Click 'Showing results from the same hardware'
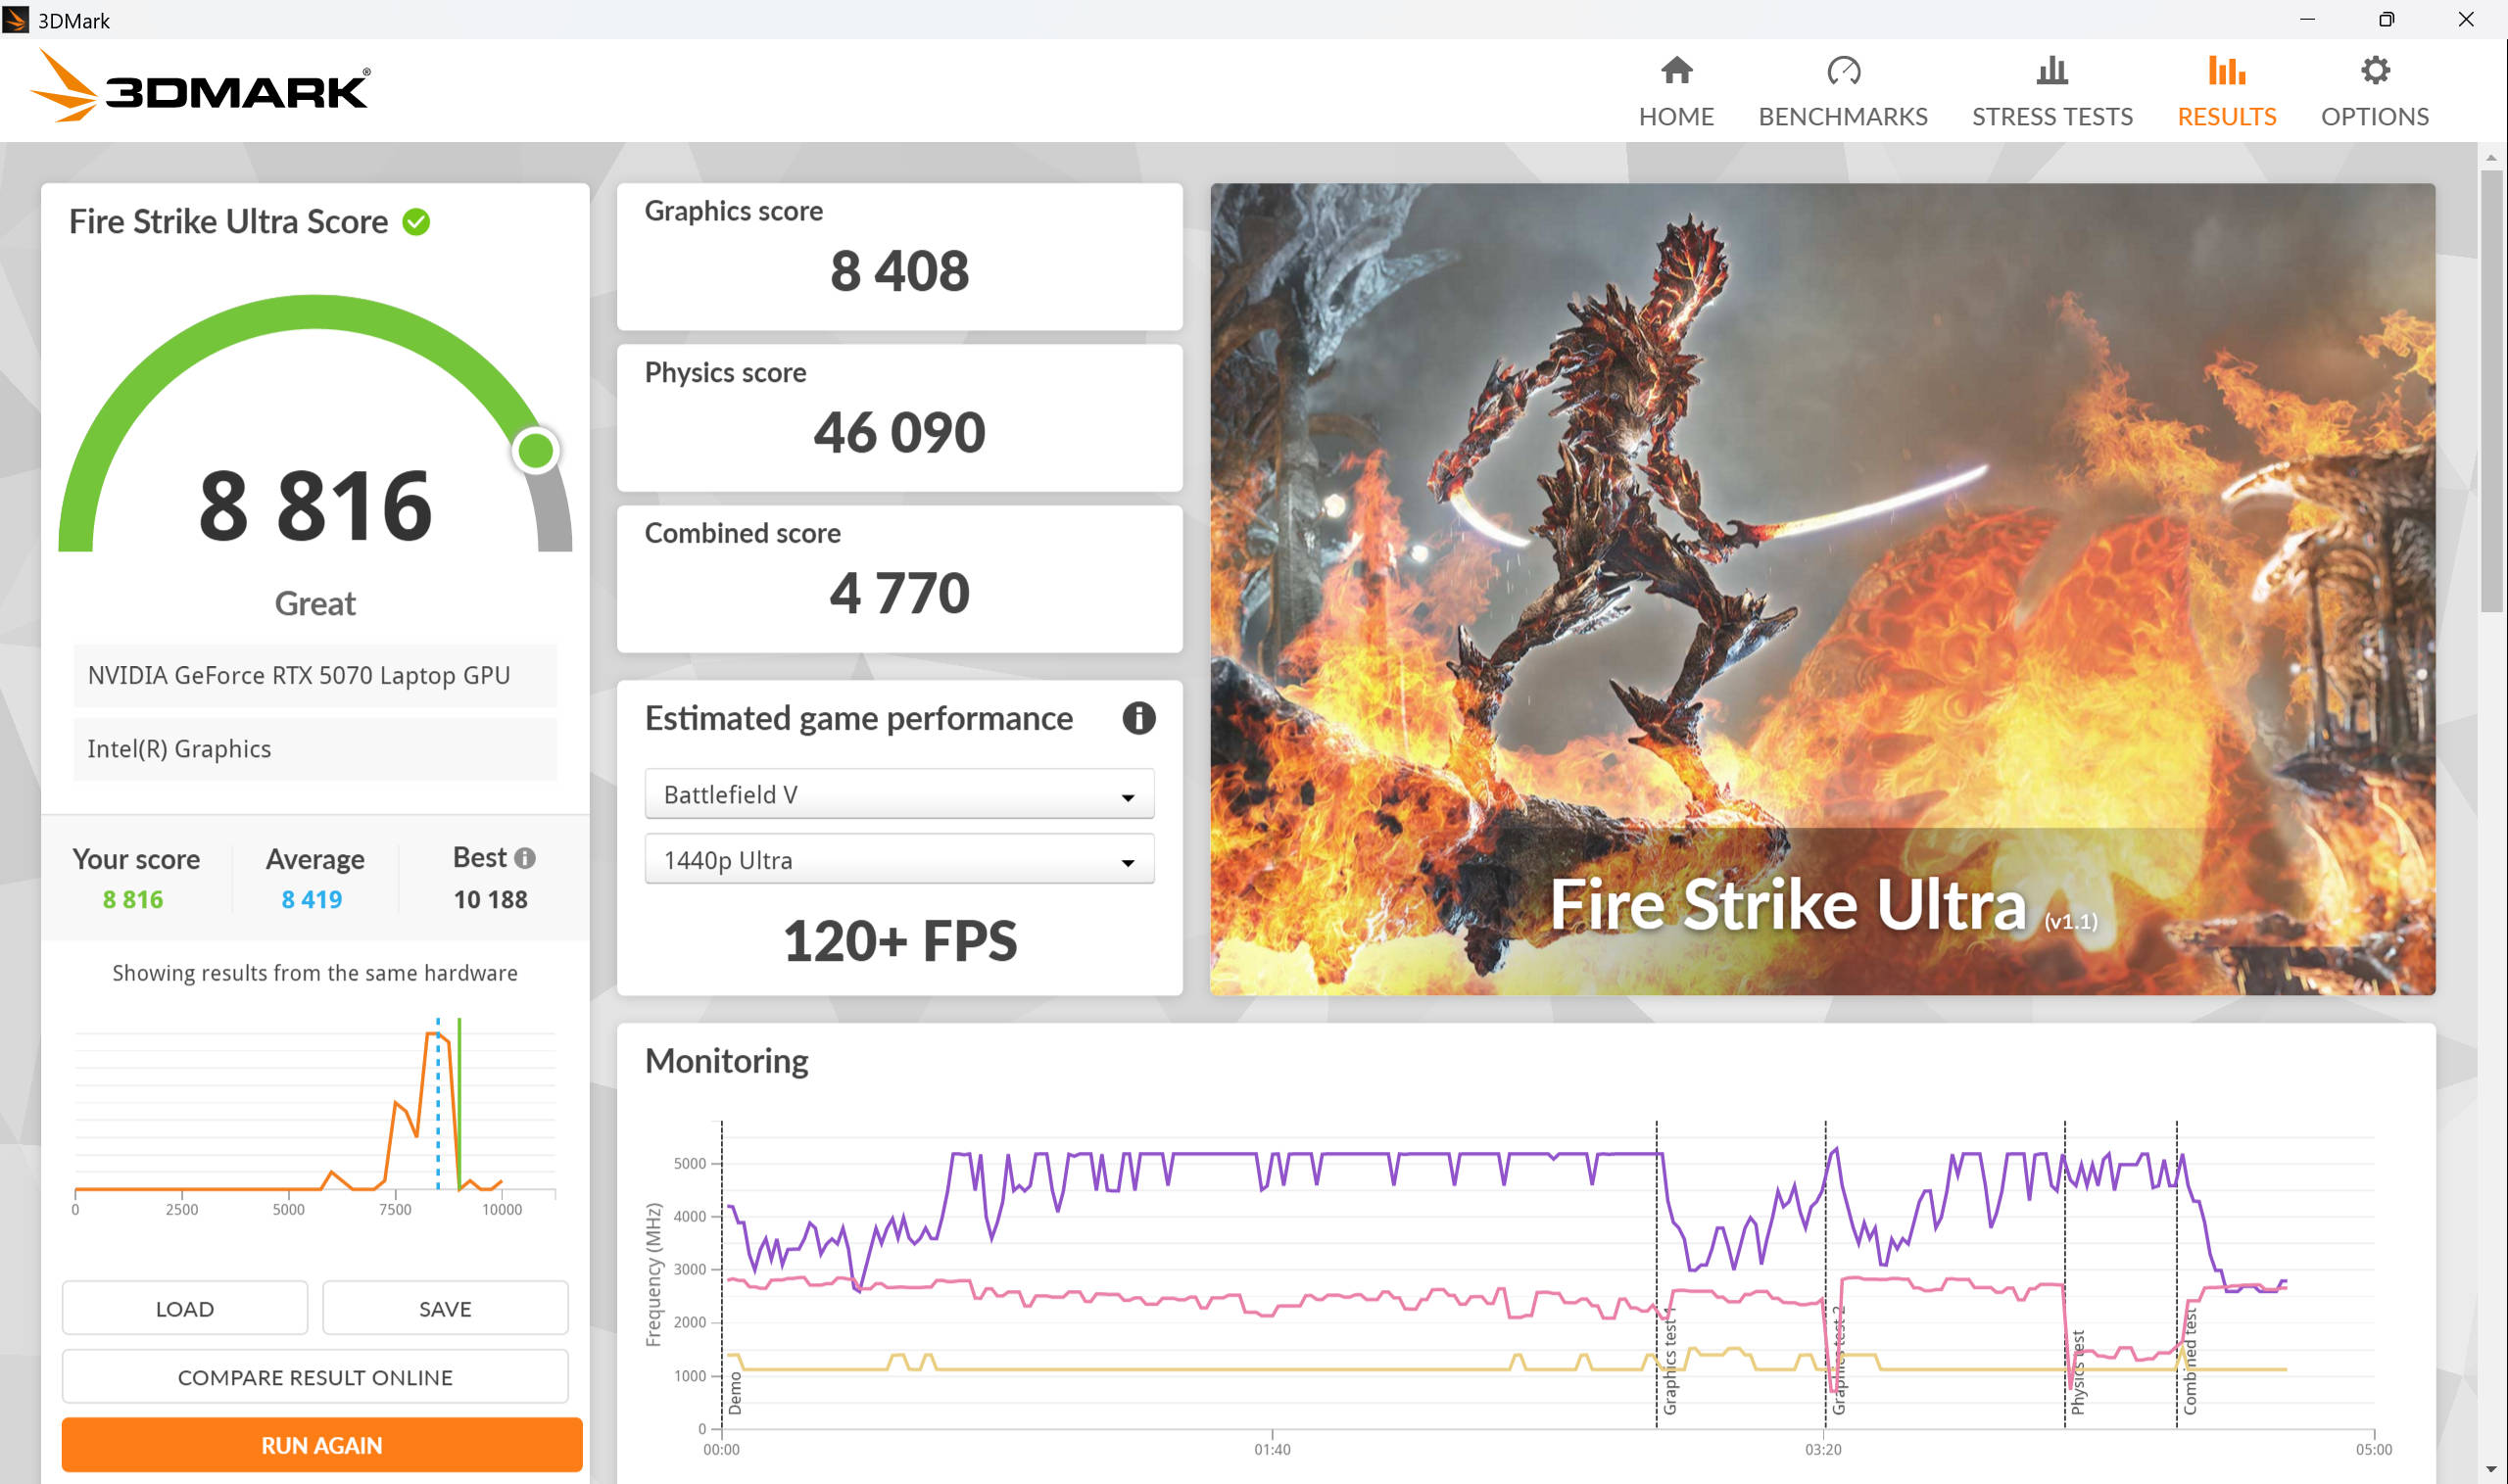This screenshot has width=2508, height=1484. tap(315, 973)
